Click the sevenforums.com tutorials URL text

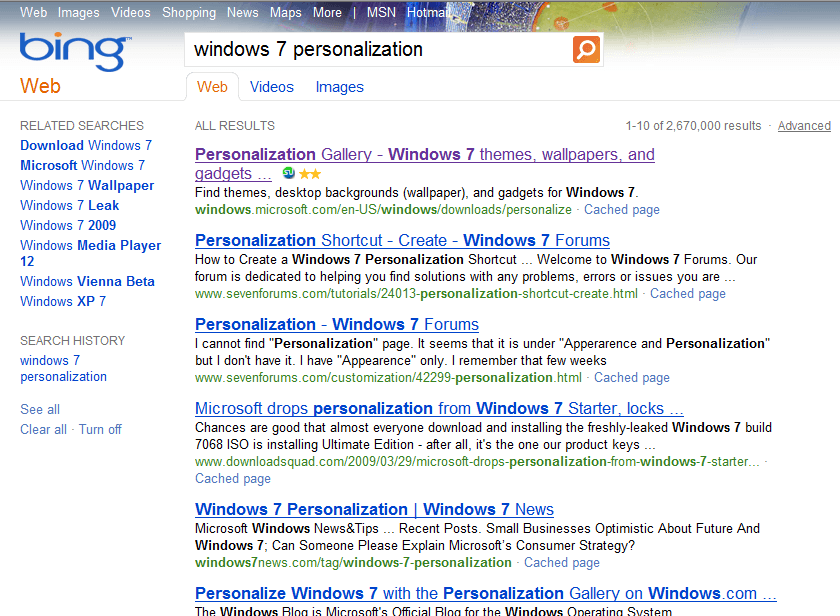[416, 294]
